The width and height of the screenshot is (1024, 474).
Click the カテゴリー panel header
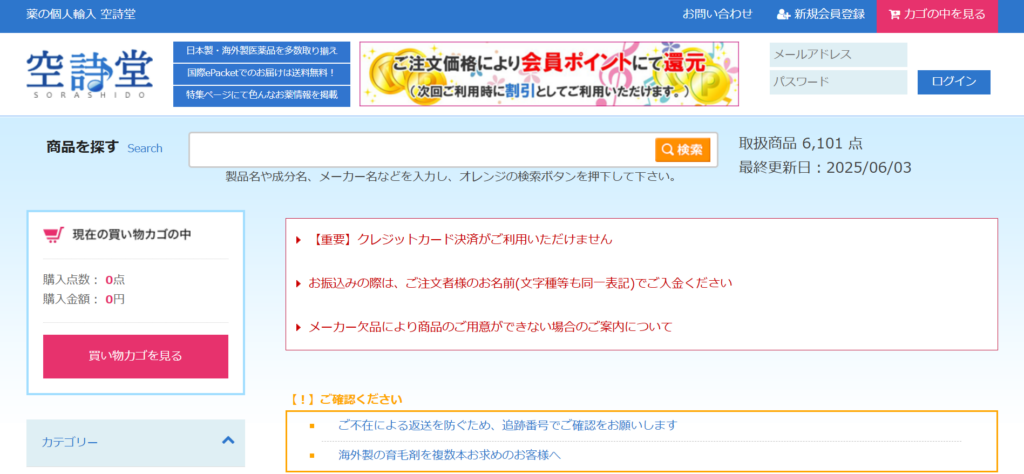coord(136,443)
